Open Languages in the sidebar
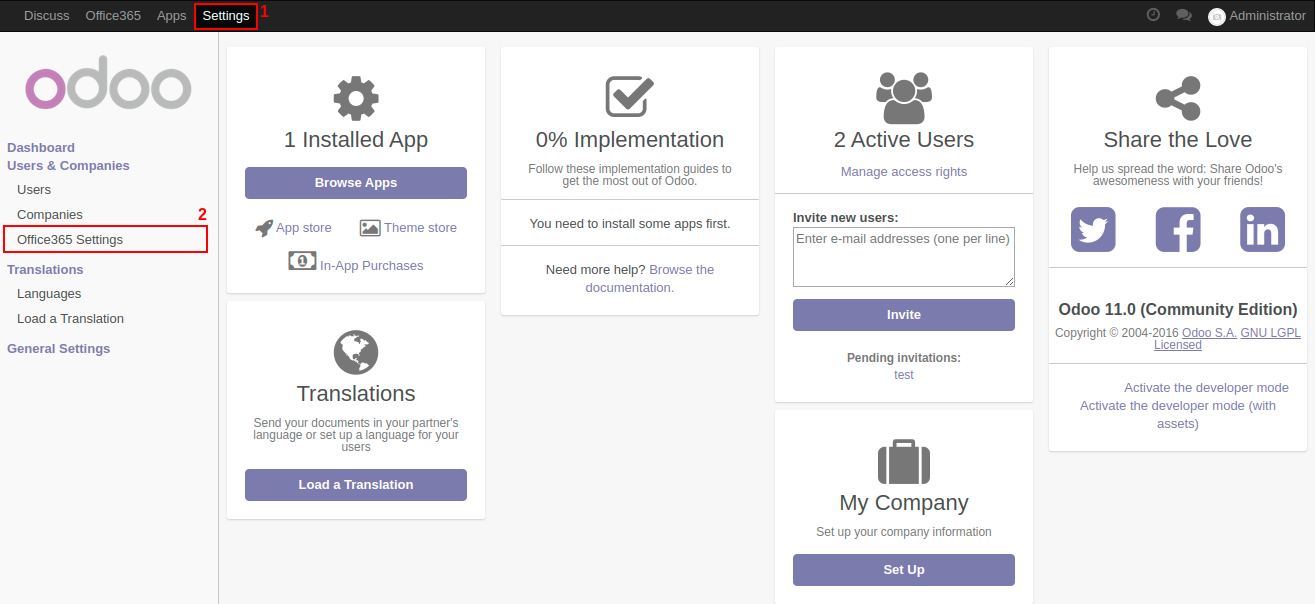 (49, 294)
